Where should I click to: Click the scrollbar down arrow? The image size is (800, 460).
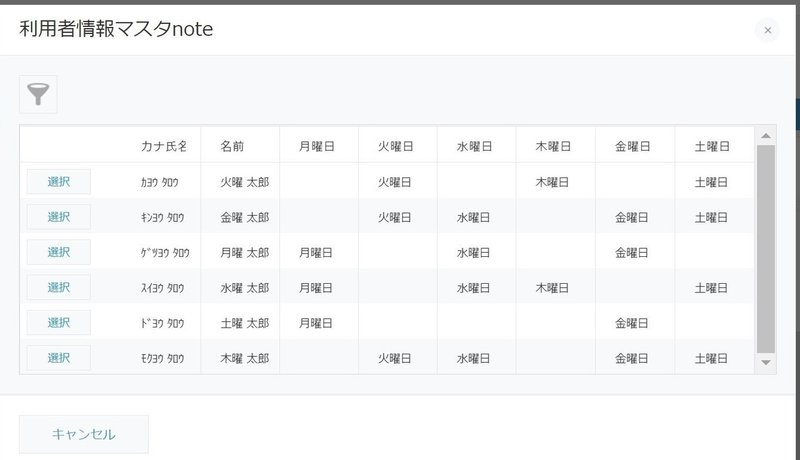(x=766, y=362)
